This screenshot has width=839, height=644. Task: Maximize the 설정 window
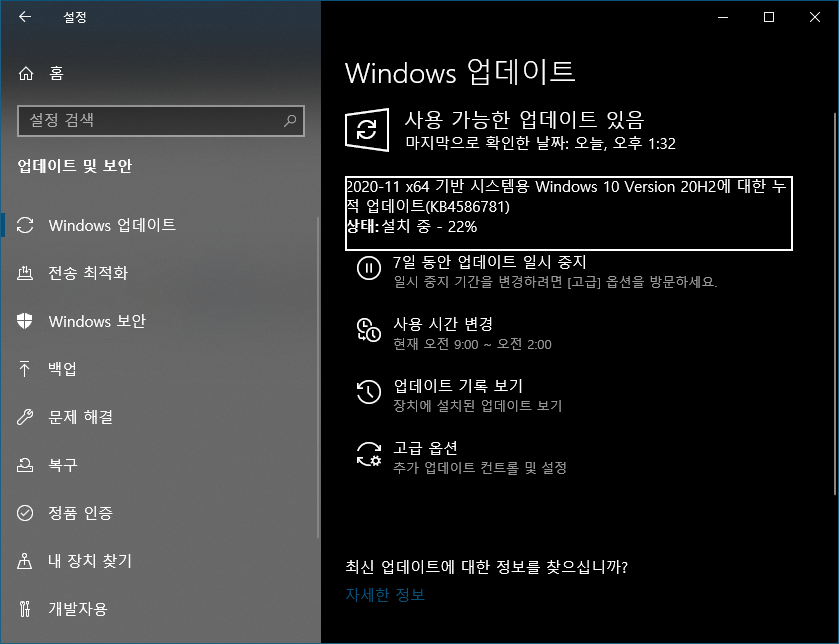[769, 18]
